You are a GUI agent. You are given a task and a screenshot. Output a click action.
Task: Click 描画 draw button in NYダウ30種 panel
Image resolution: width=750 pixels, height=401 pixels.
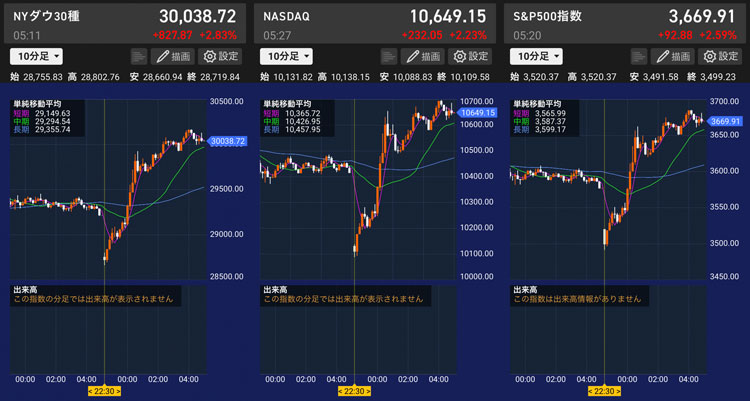pos(173,56)
